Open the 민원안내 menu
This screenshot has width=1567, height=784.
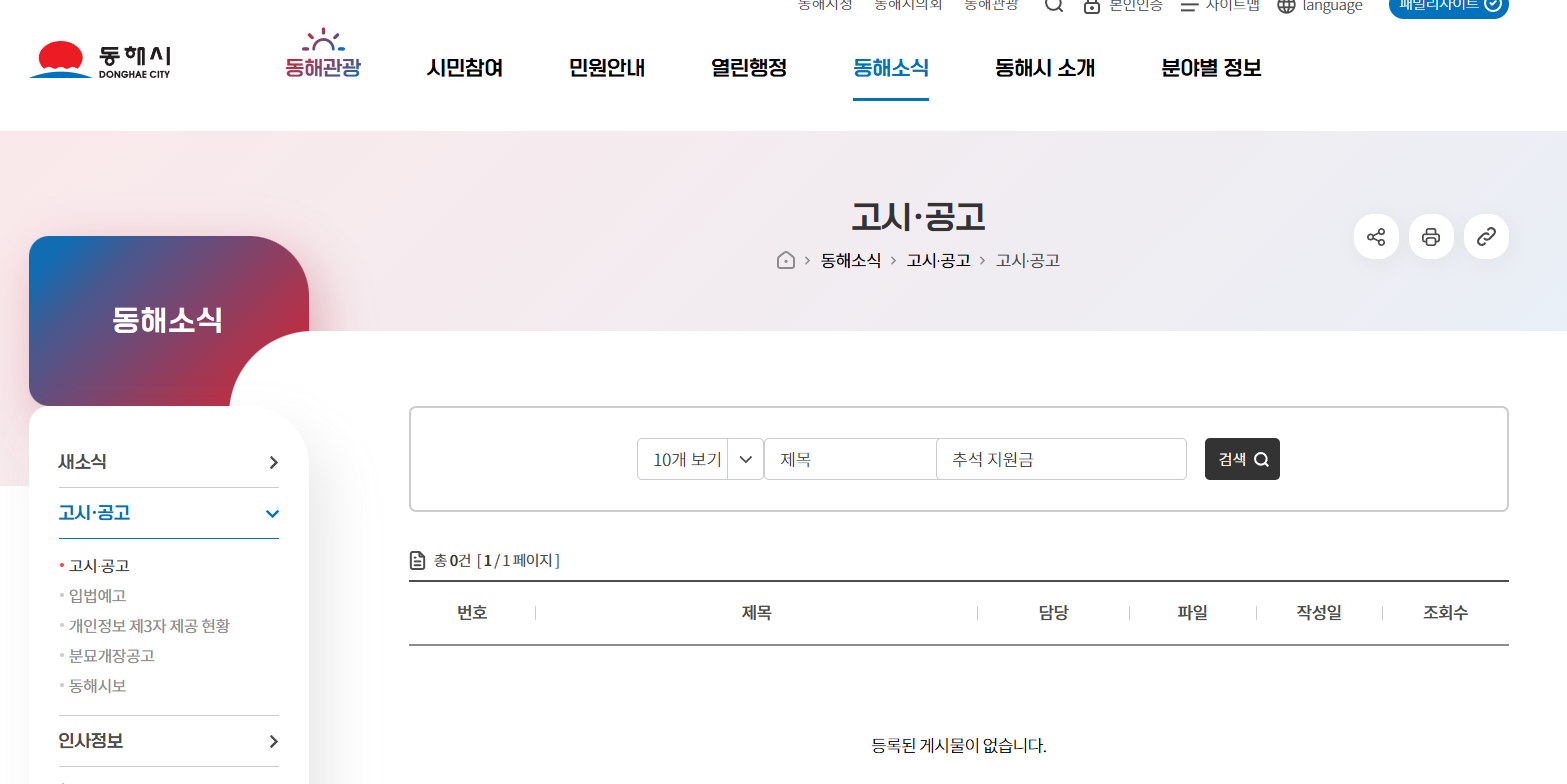tap(607, 68)
